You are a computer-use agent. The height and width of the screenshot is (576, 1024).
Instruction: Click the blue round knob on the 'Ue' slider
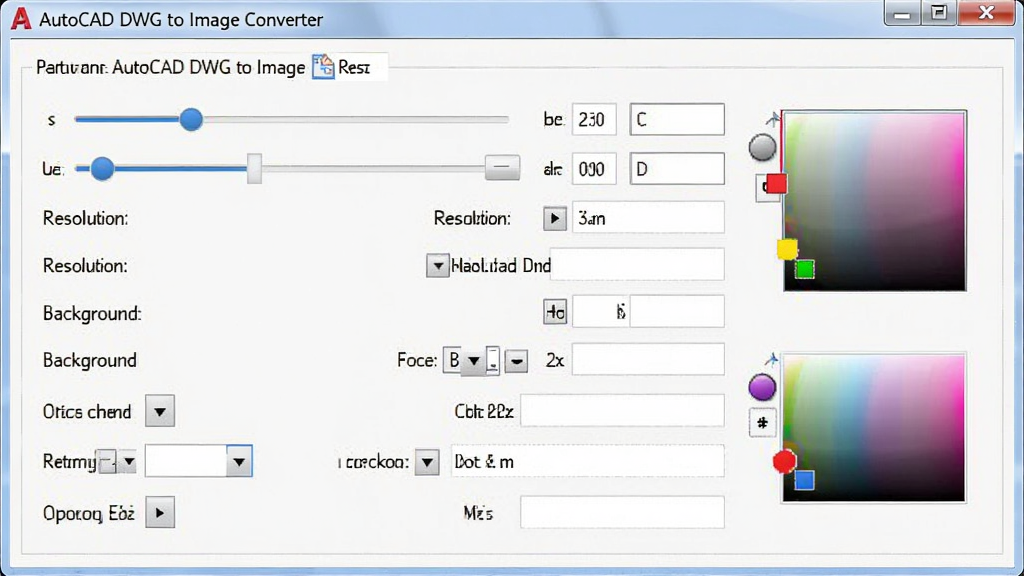pos(102,168)
